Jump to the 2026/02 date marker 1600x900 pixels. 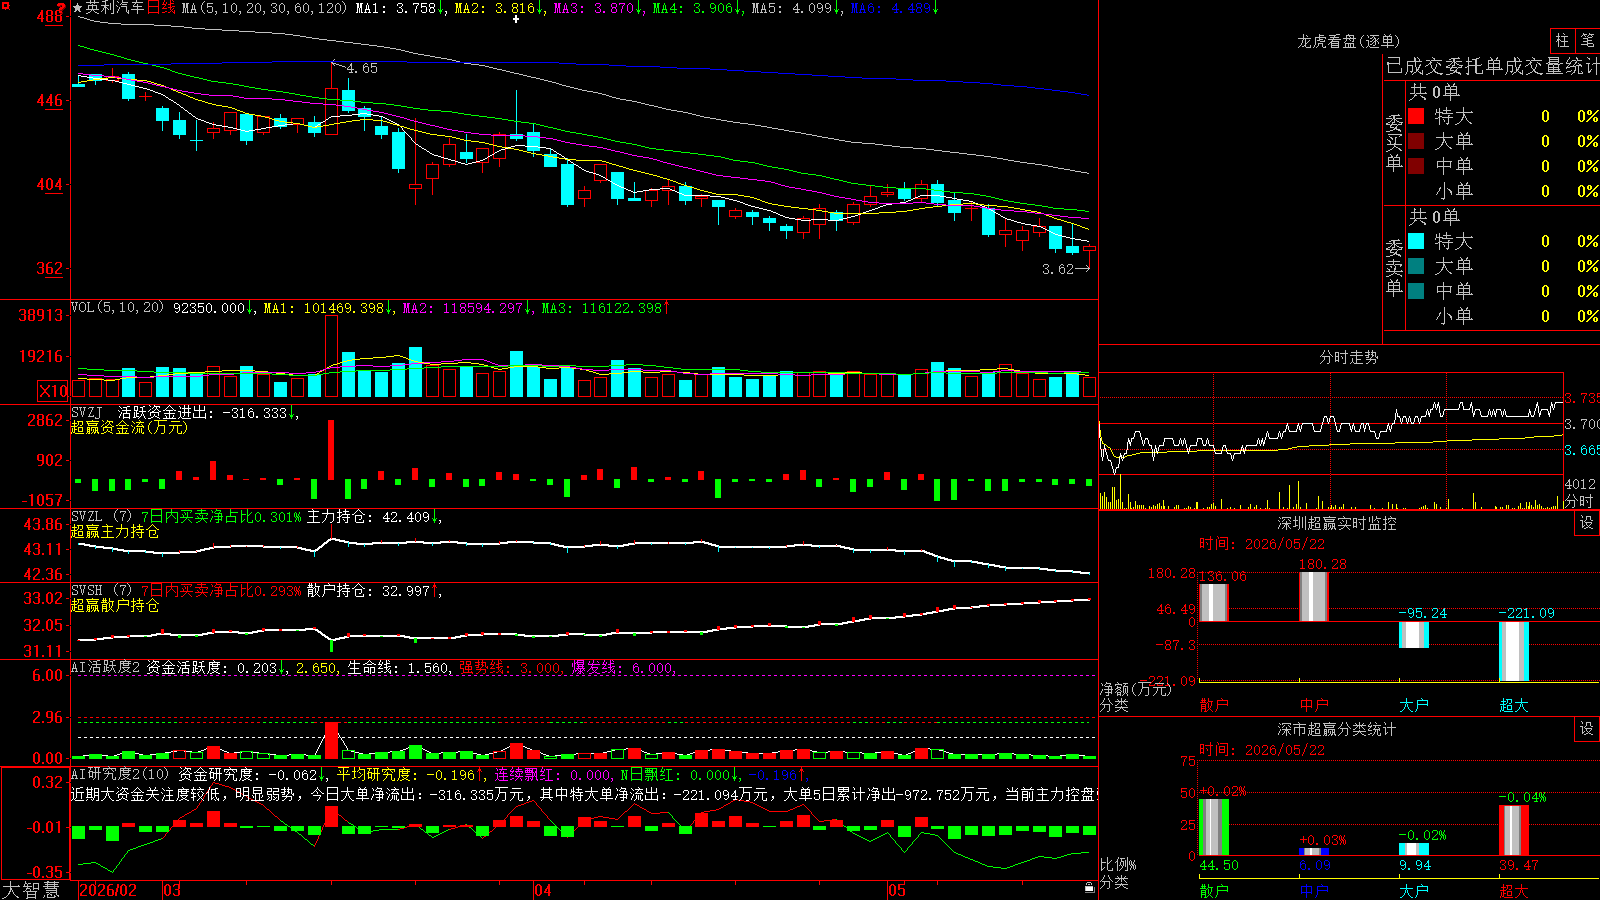pos(108,890)
